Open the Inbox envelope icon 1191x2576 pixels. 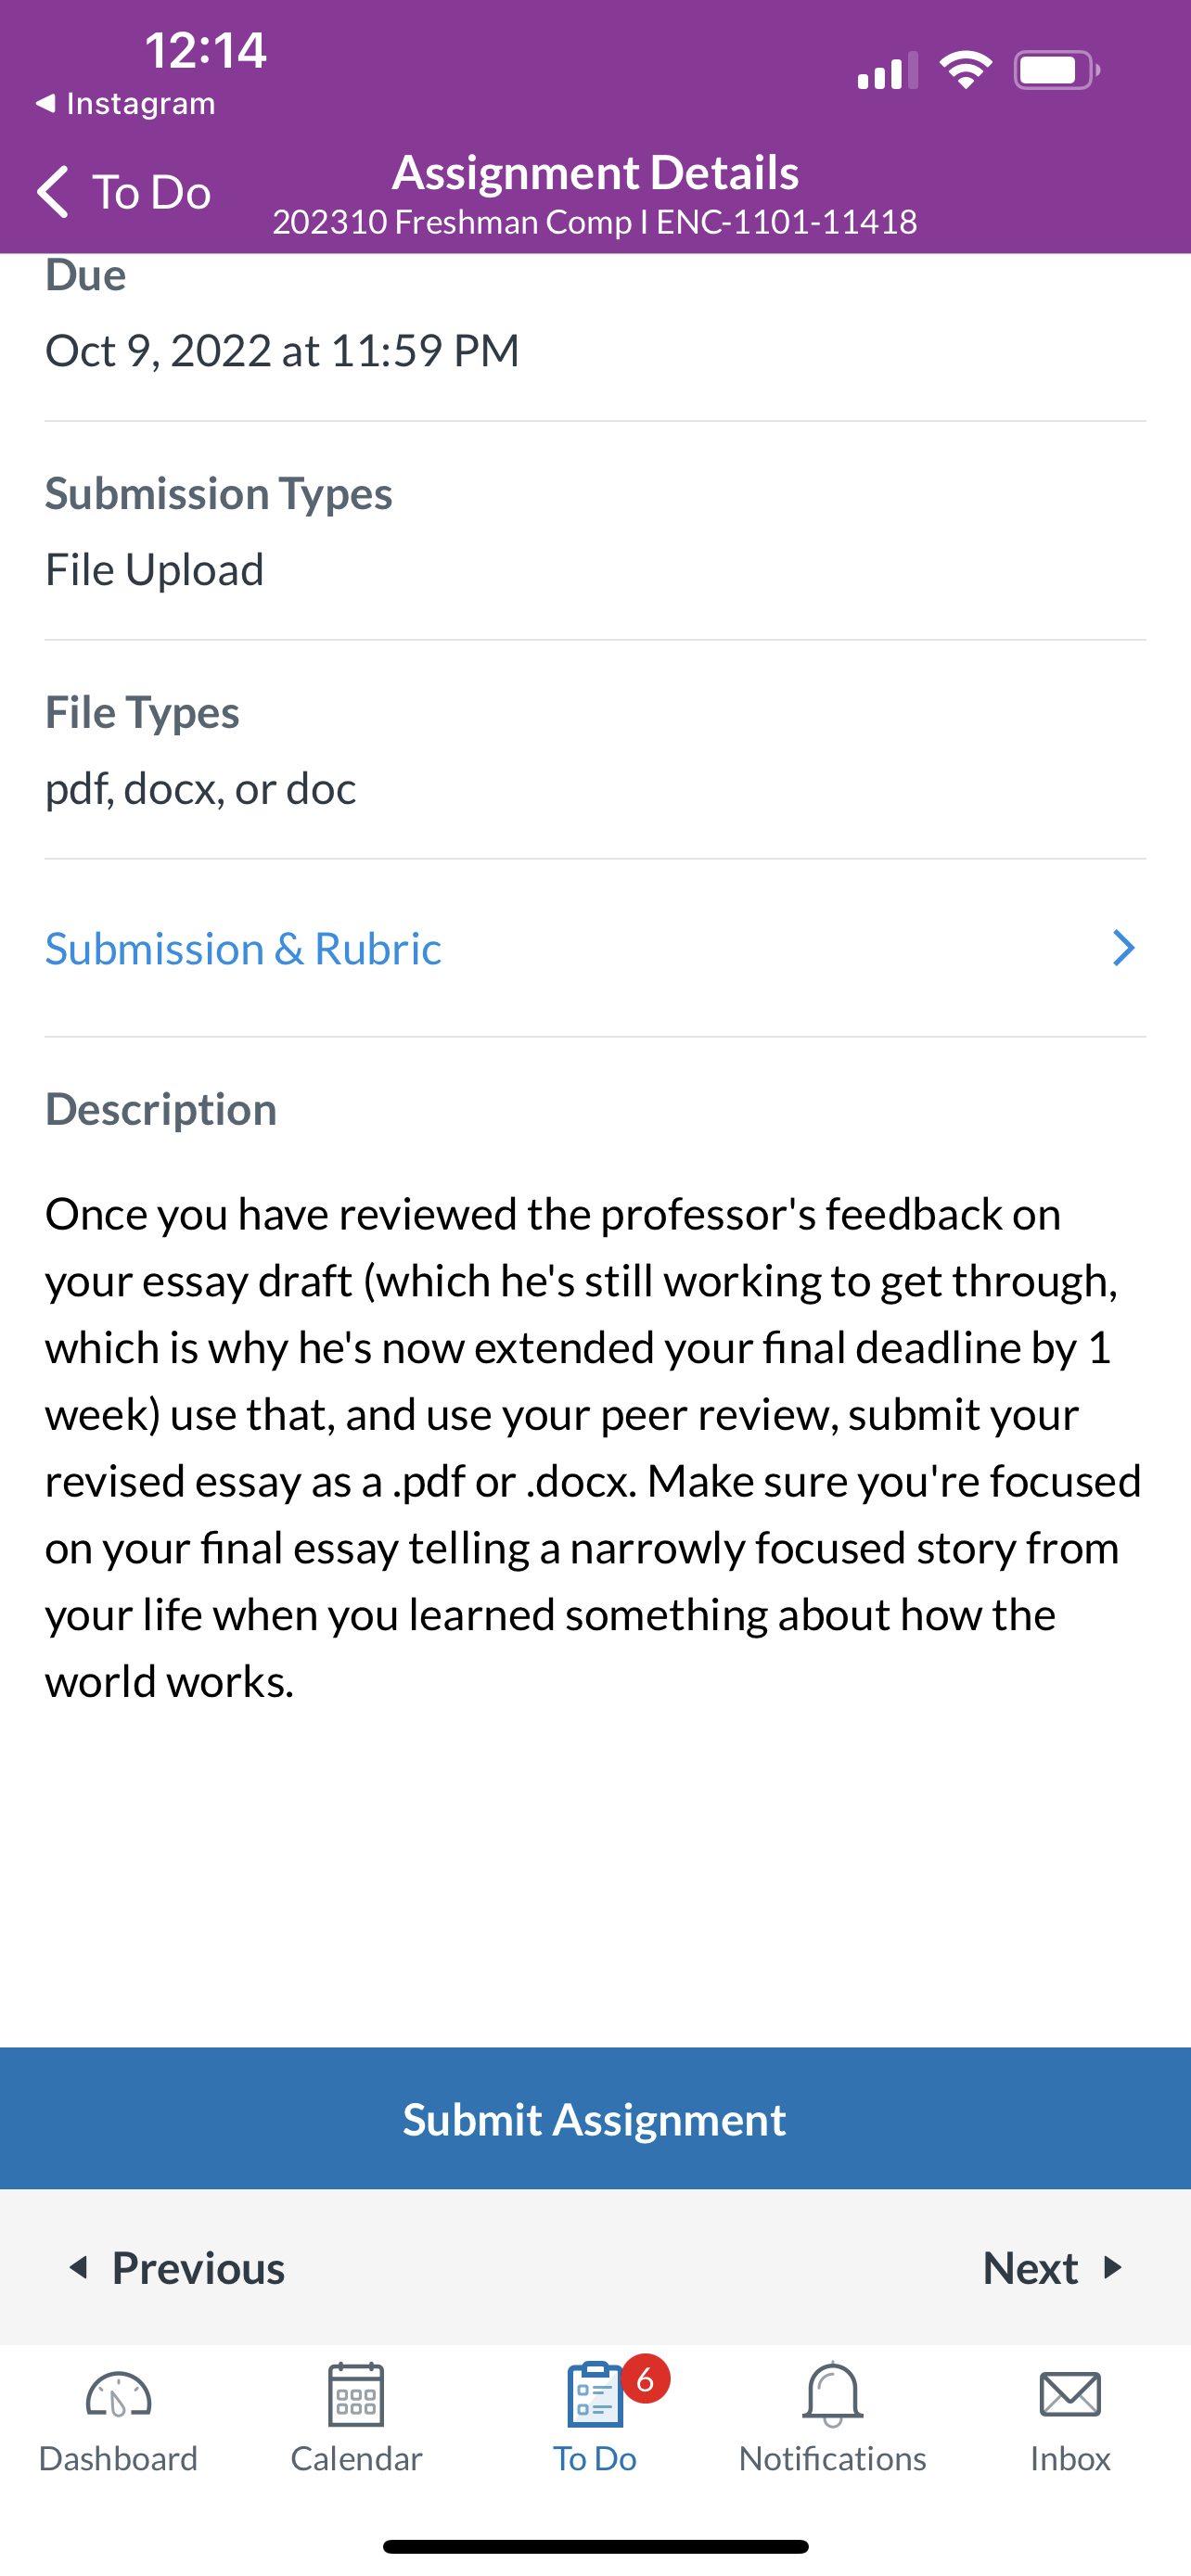1070,2395
